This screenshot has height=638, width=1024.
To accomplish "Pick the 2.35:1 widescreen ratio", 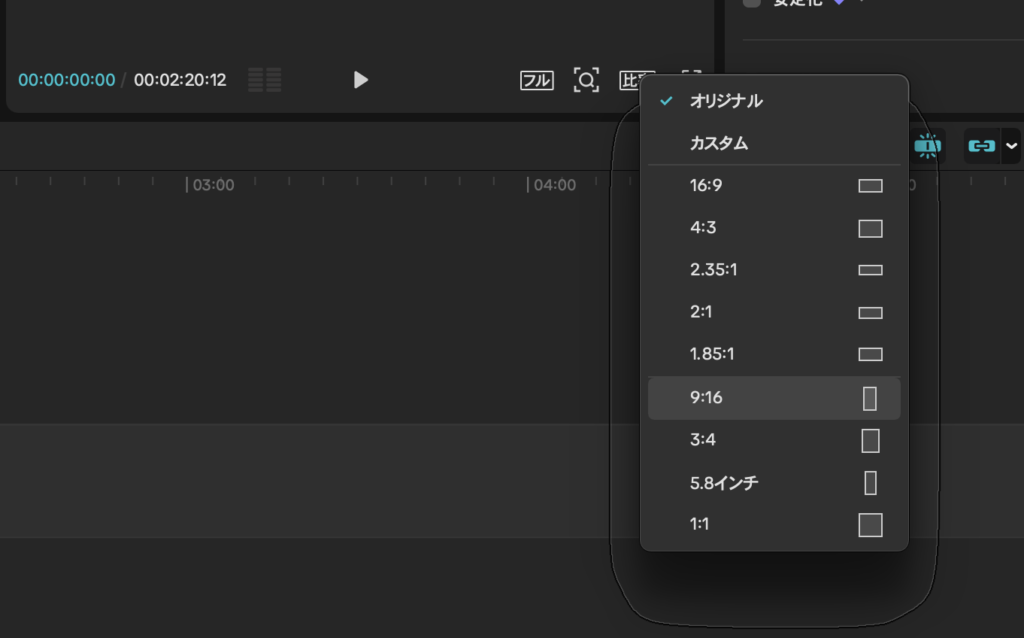I will [x=713, y=270].
